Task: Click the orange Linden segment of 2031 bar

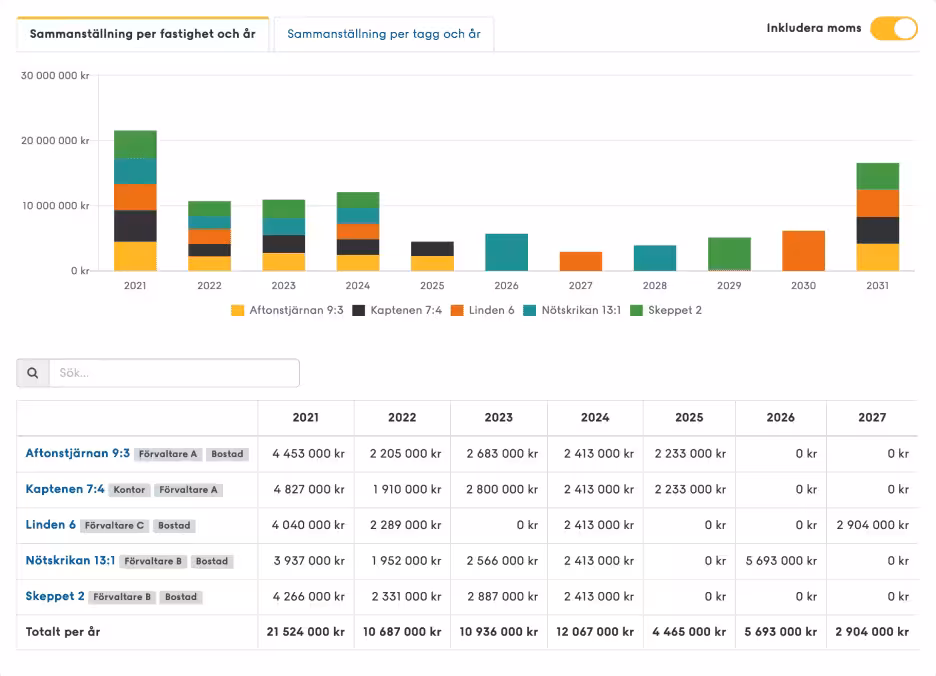Action: click(x=878, y=204)
